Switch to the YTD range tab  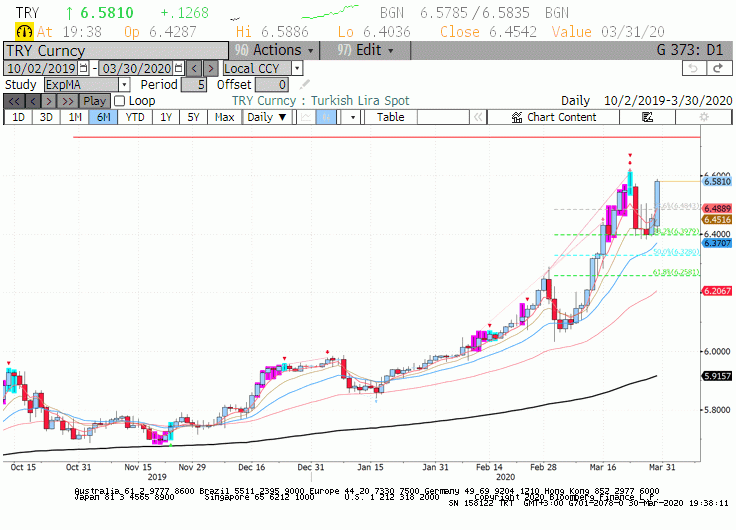point(135,117)
